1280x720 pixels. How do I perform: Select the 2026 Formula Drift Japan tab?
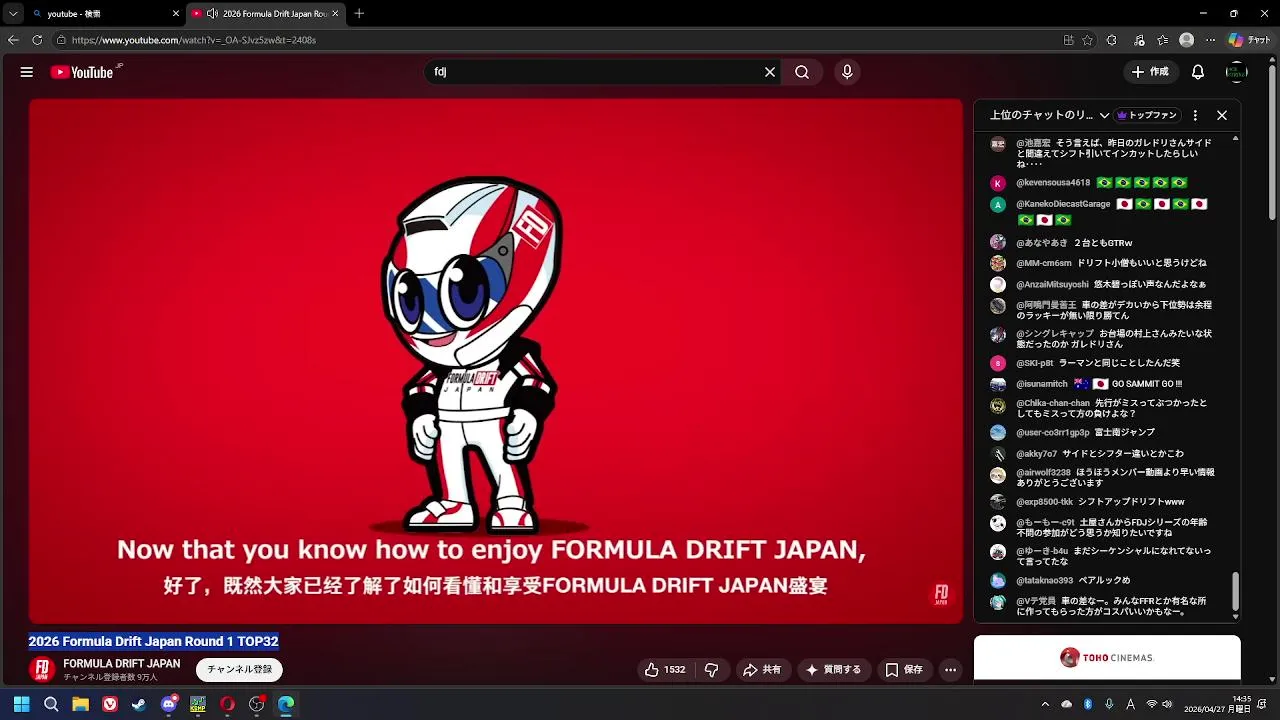coord(265,14)
